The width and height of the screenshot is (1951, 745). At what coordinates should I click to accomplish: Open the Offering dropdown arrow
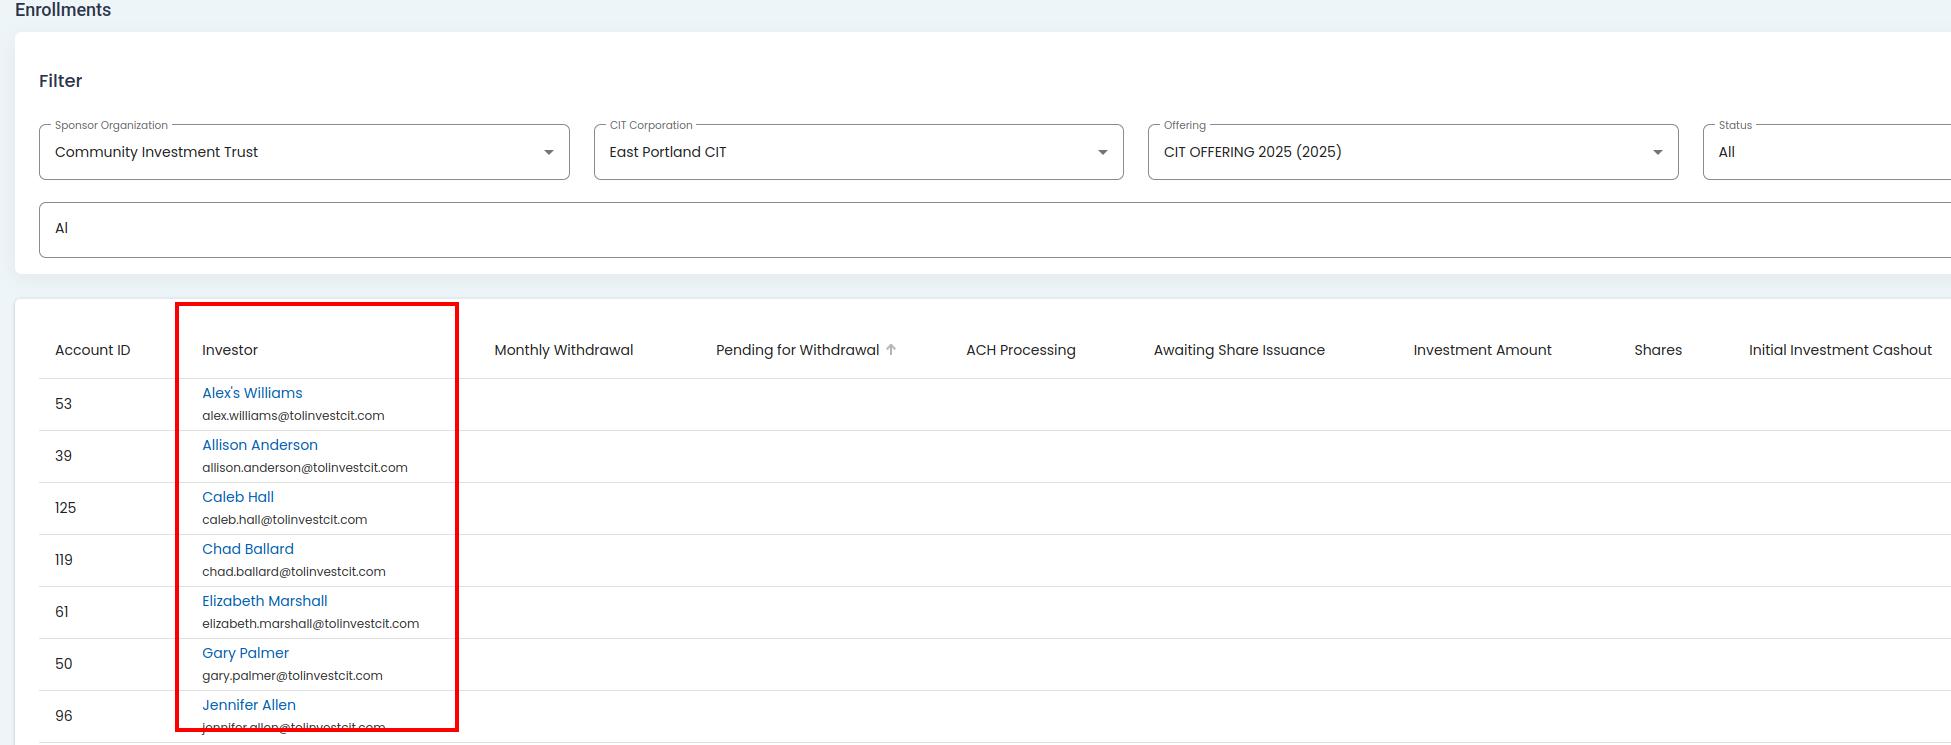(x=1657, y=152)
